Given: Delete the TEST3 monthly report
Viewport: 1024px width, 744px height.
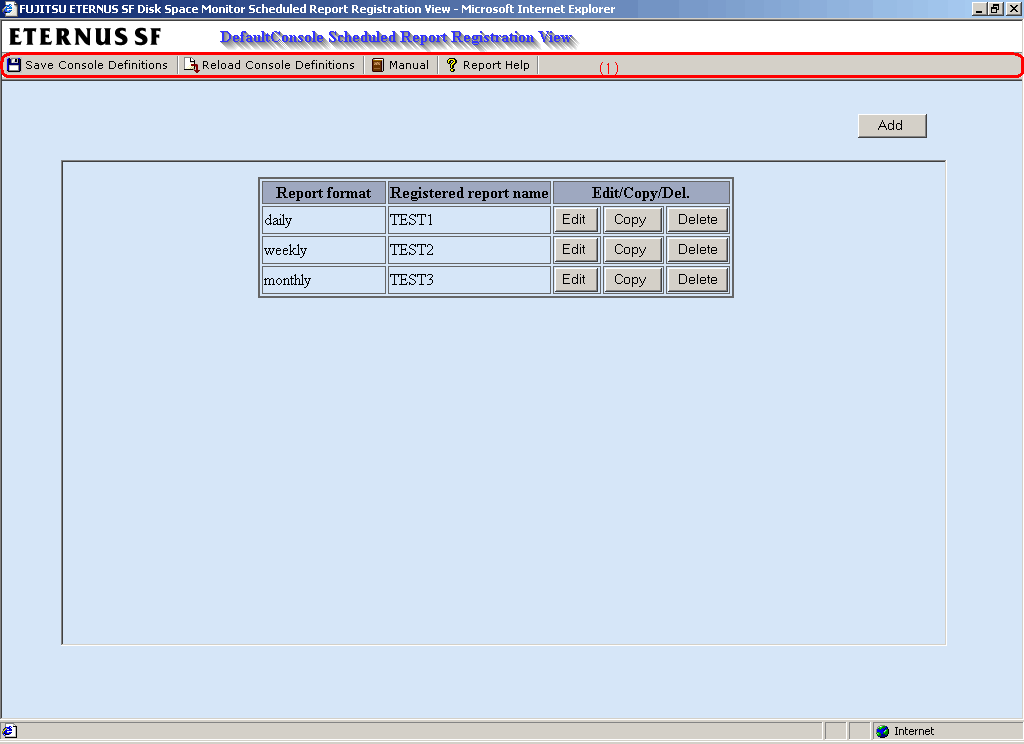Looking at the screenshot, I should [x=697, y=280].
